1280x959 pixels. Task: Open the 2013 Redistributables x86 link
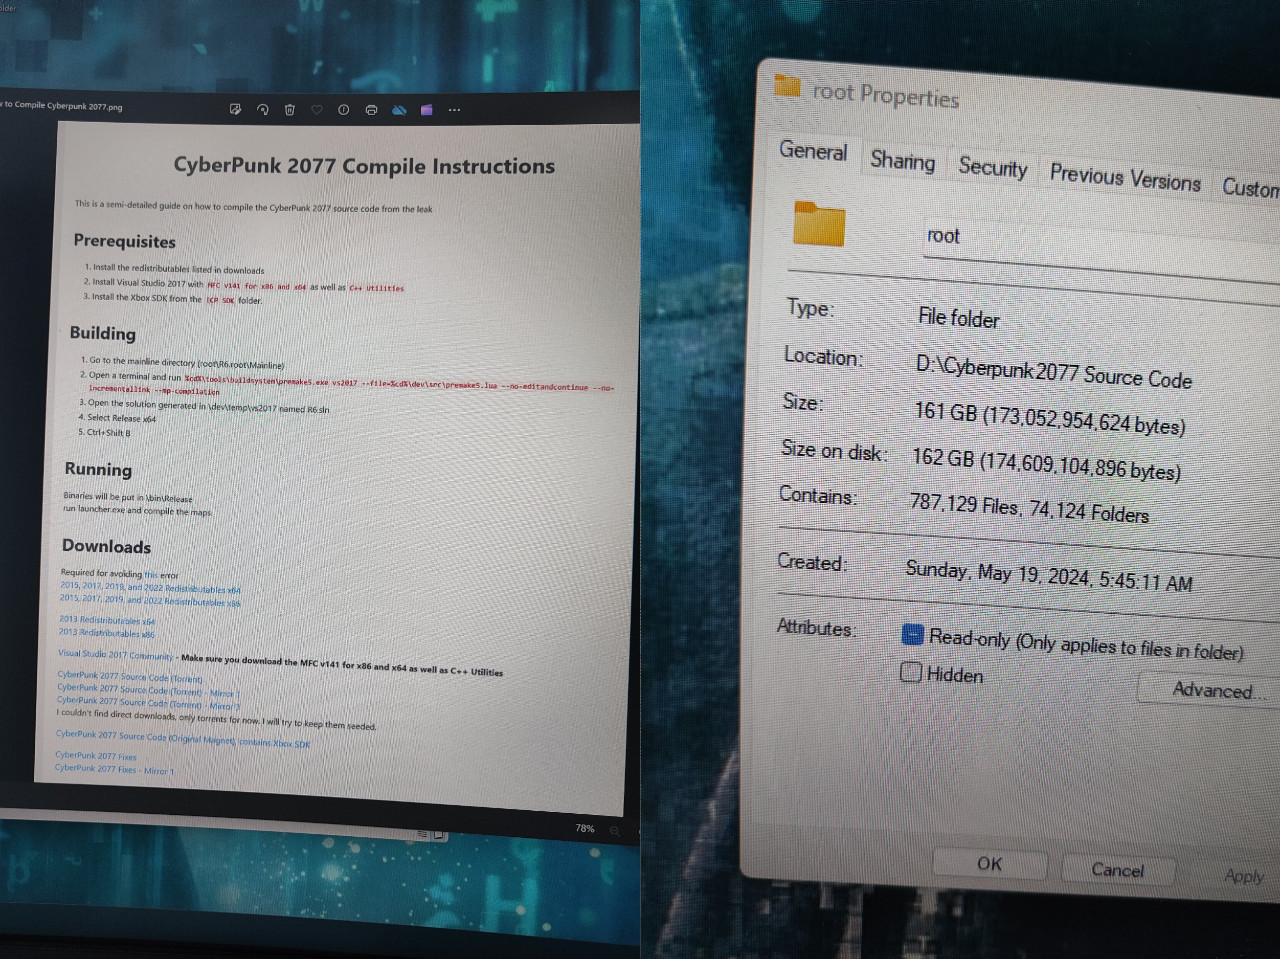[106, 633]
